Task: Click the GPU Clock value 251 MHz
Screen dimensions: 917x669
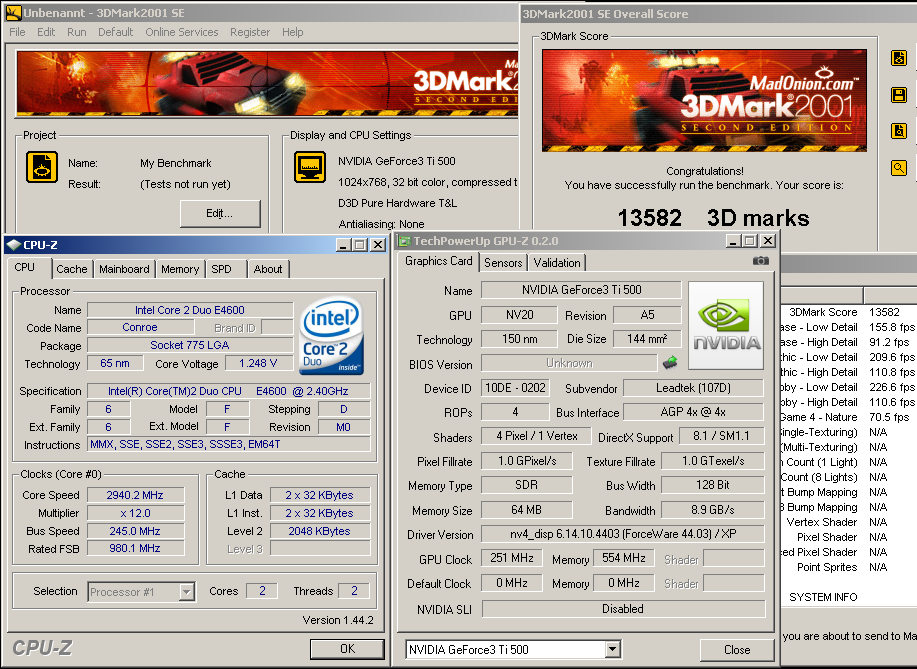Action: [x=512, y=558]
